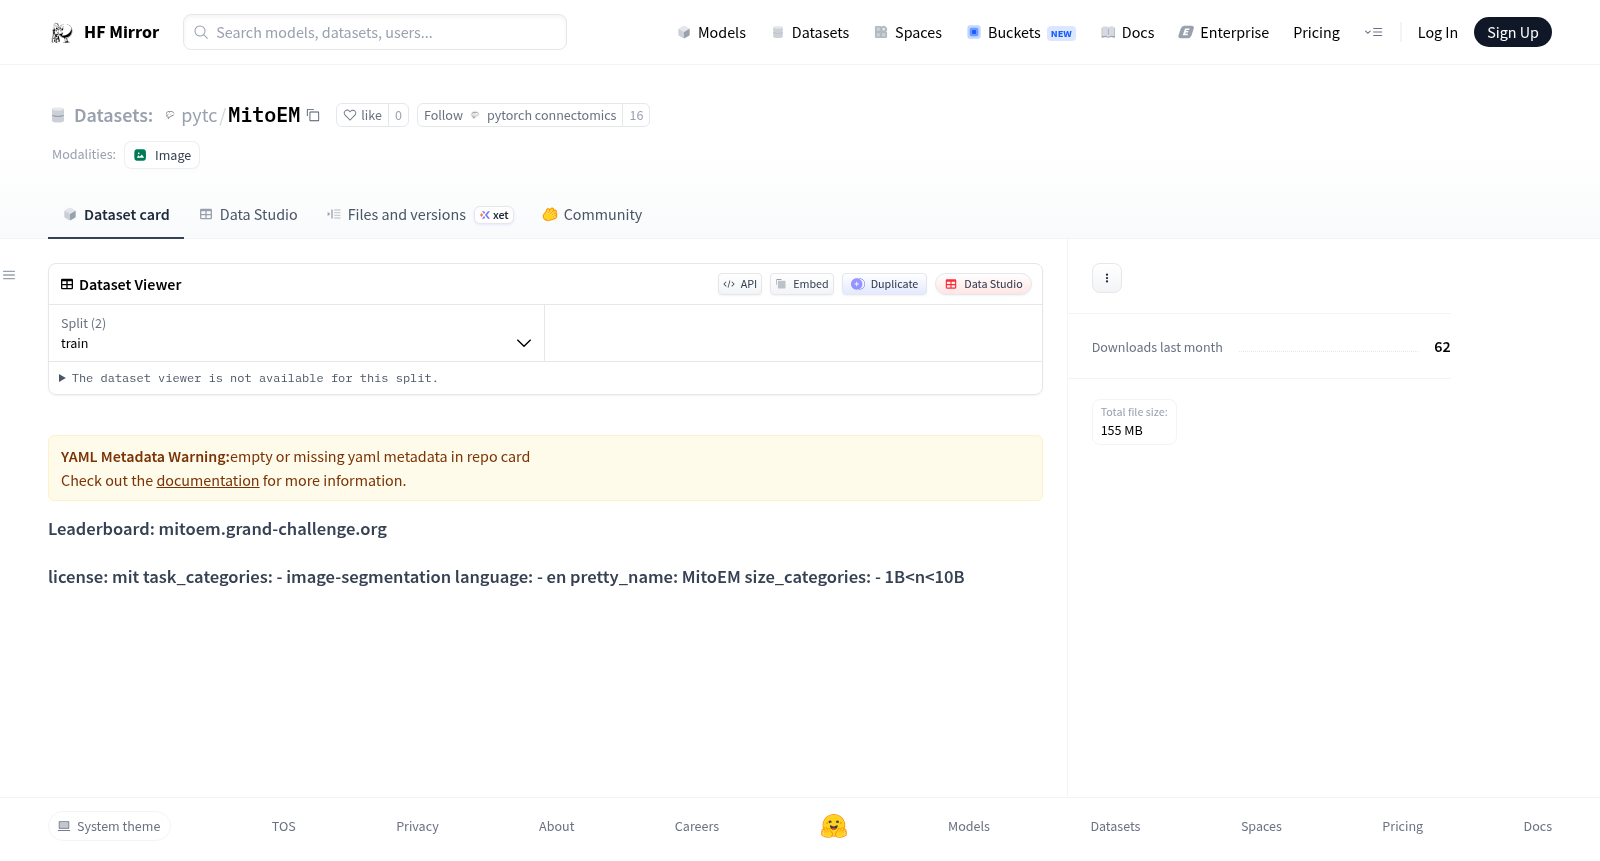The image size is (1600, 861).
Task: Click the Sign Up button
Action: pyautogui.click(x=1512, y=33)
